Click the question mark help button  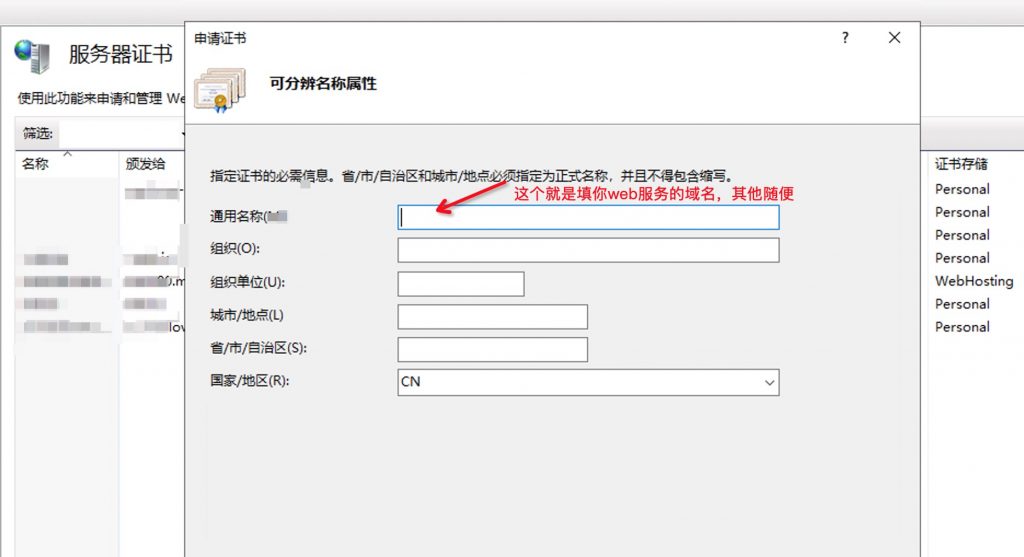(x=845, y=38)
